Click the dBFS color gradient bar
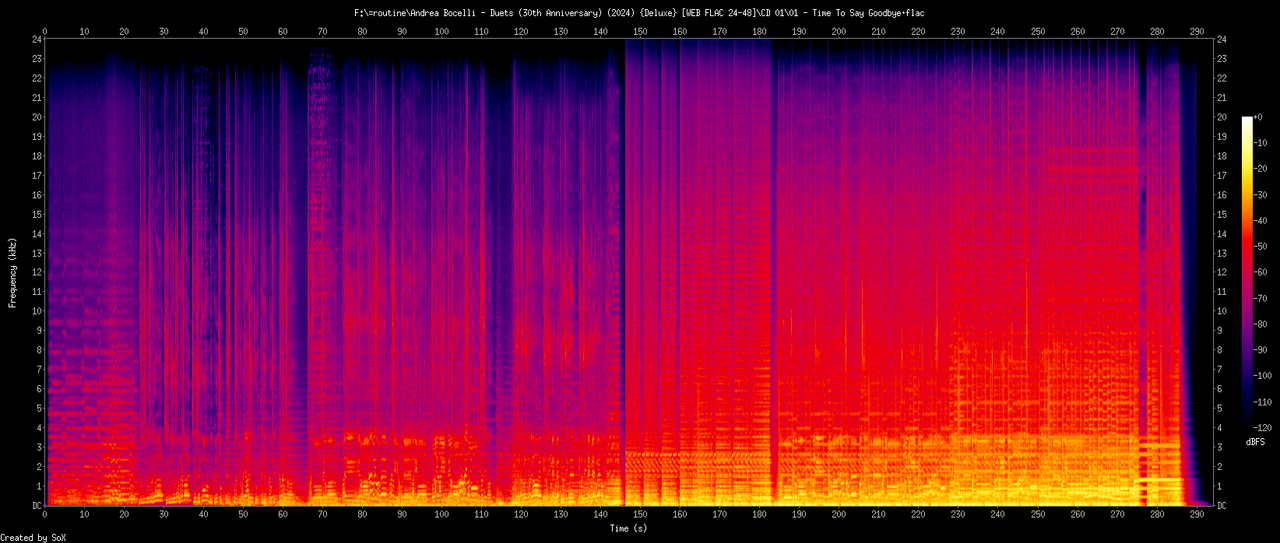 [x=1247, y=273]
